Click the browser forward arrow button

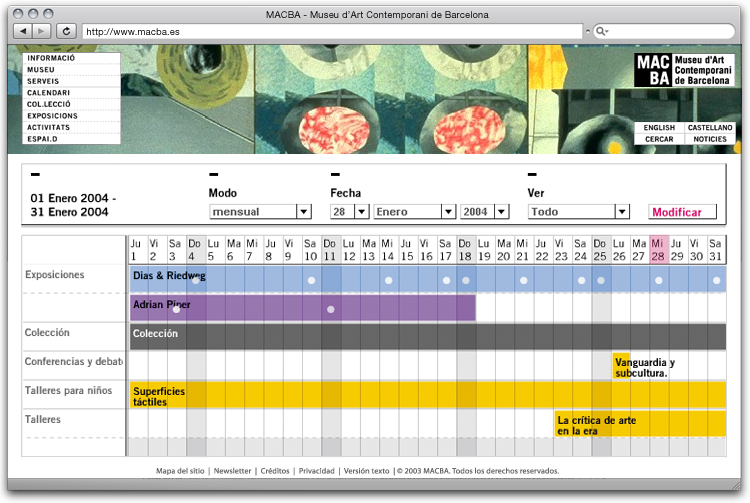pos(42,31)
